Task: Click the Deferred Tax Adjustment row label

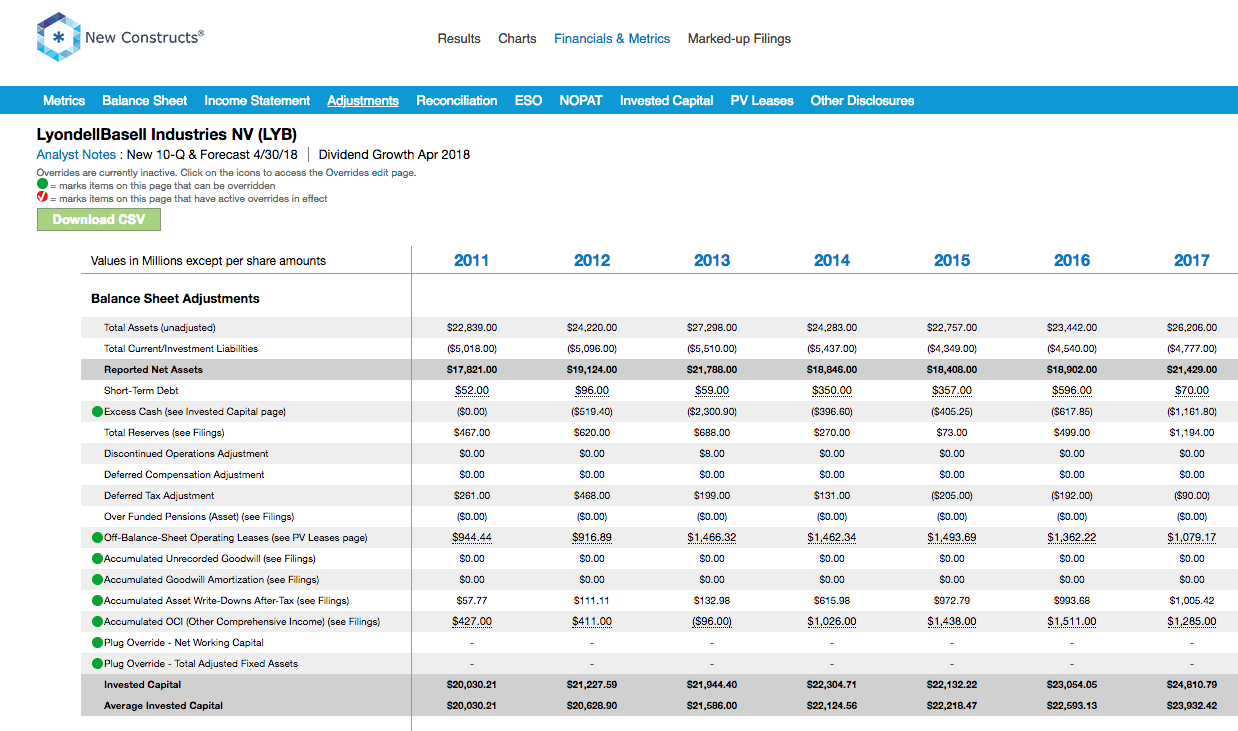Action: (x=159, y=496)
